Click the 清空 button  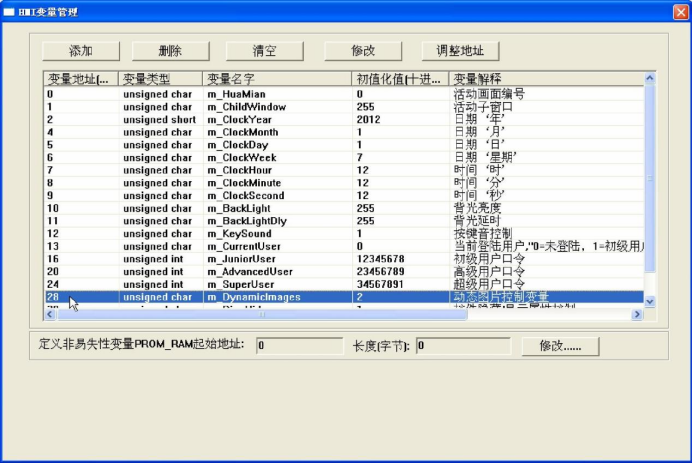264,51
